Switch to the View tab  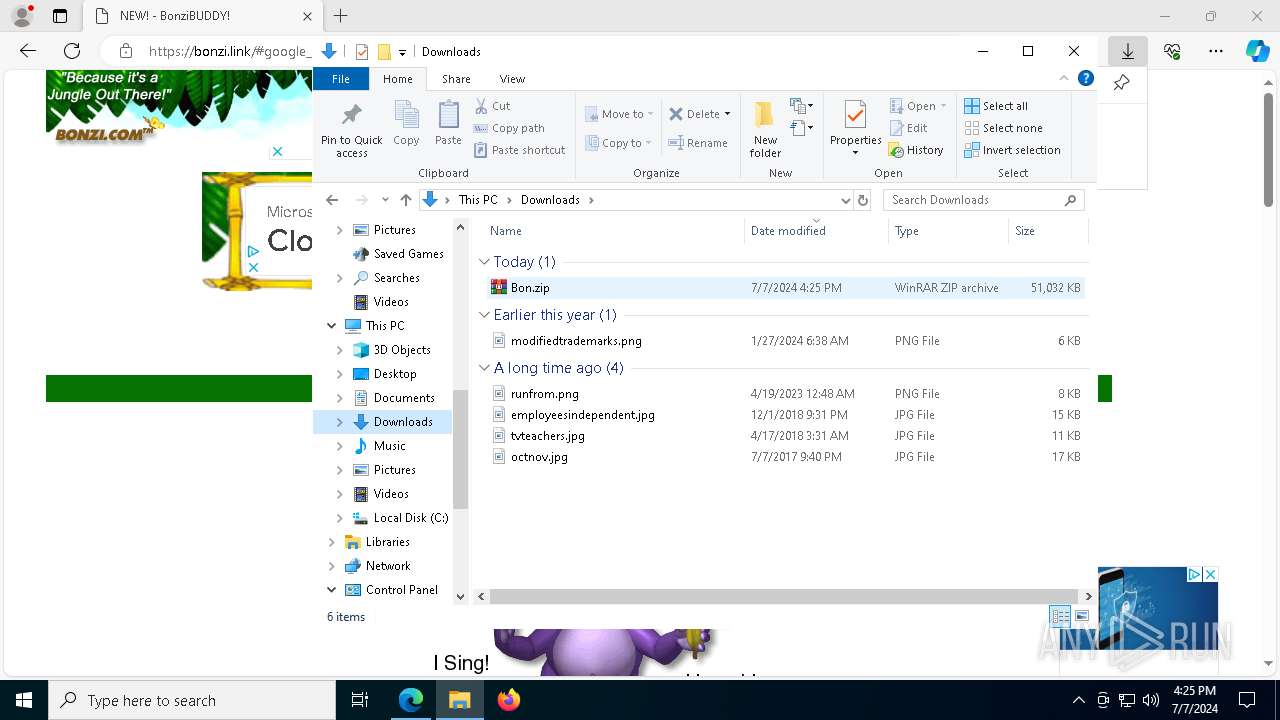(512, 79)
